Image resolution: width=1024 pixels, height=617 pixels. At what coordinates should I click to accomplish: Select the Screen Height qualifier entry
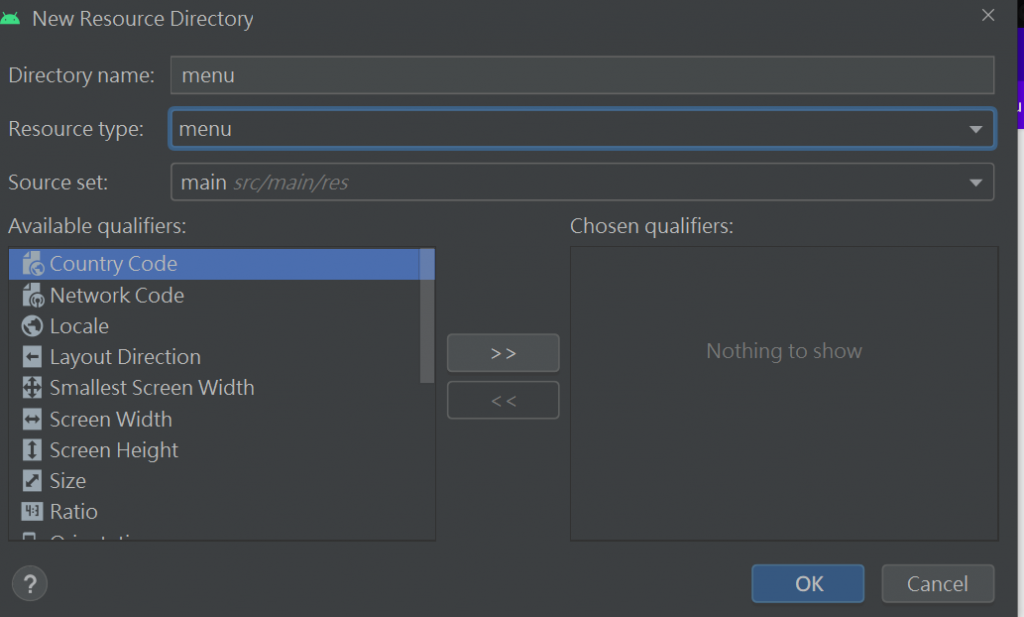tap(114, 450)
